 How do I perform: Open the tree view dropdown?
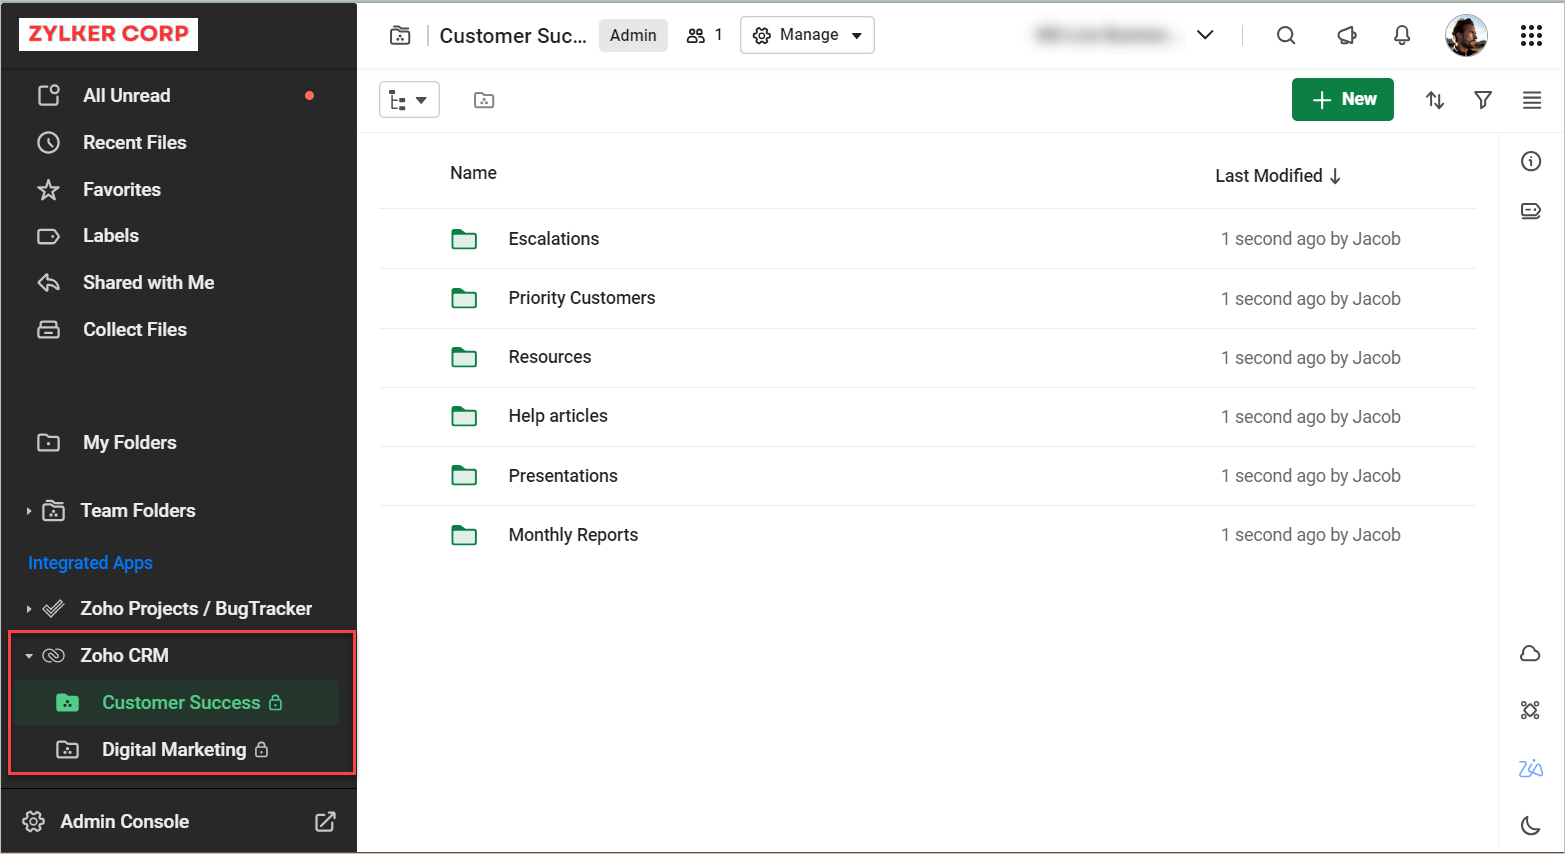(x=409, y=100)
